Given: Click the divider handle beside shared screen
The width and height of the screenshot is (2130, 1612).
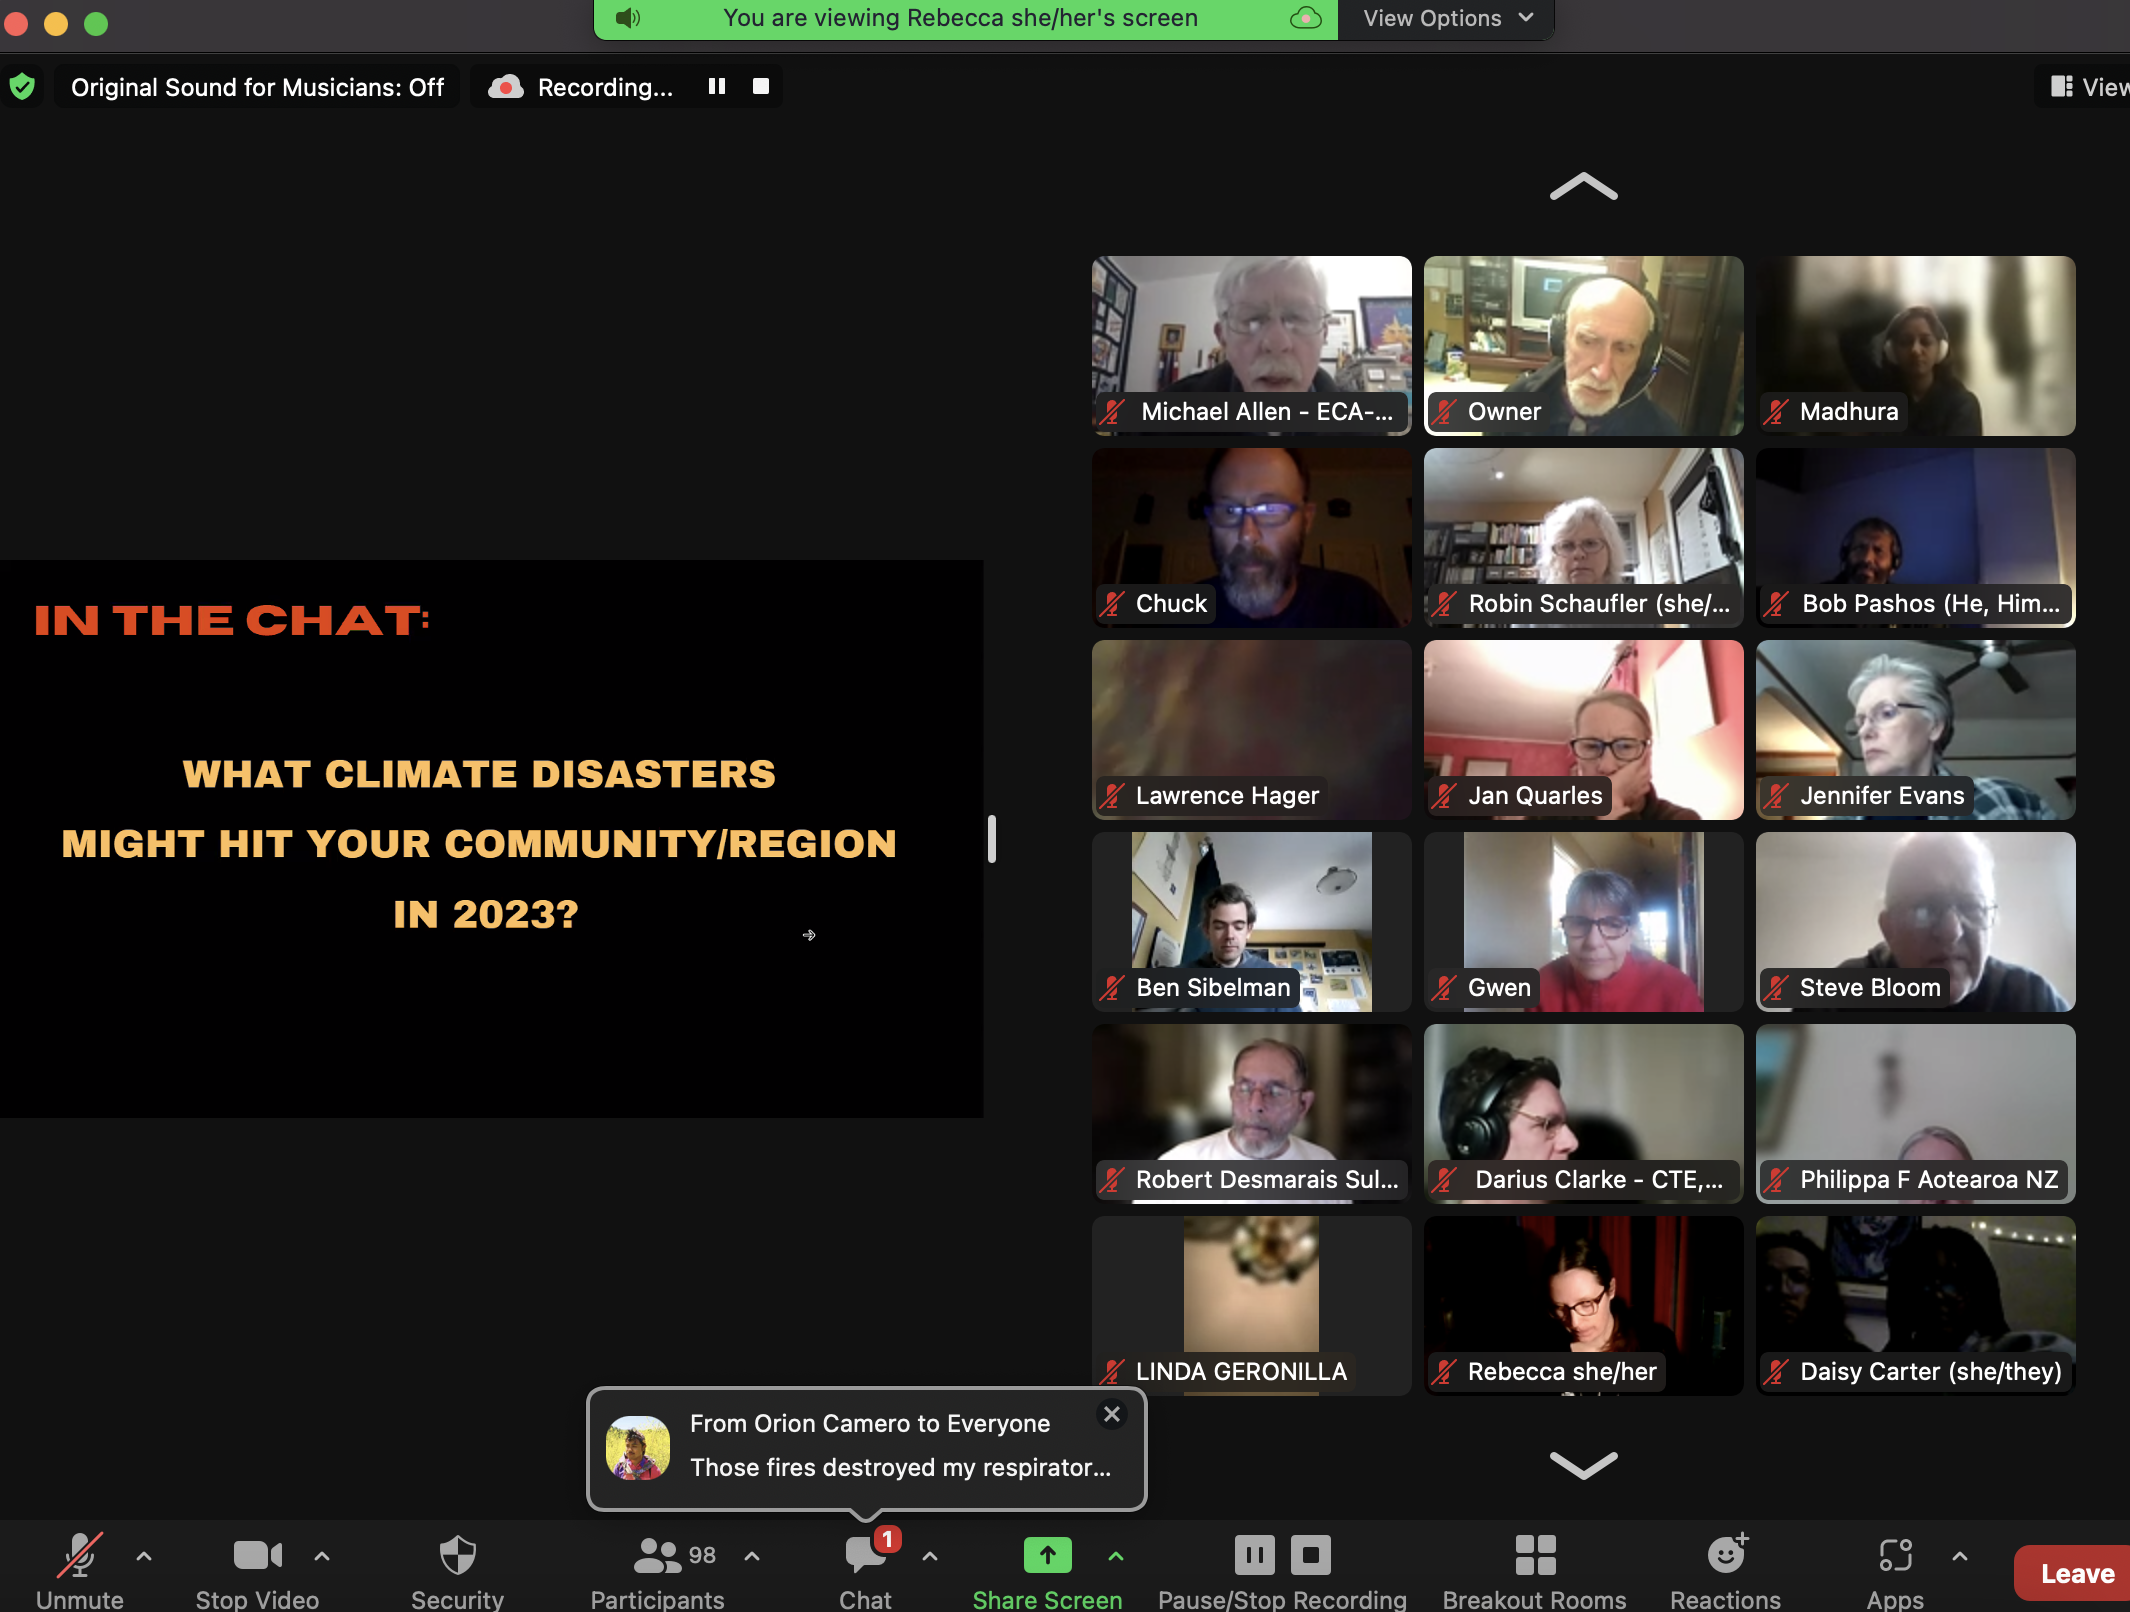Looking at the screenshot, I should (992, 838).
